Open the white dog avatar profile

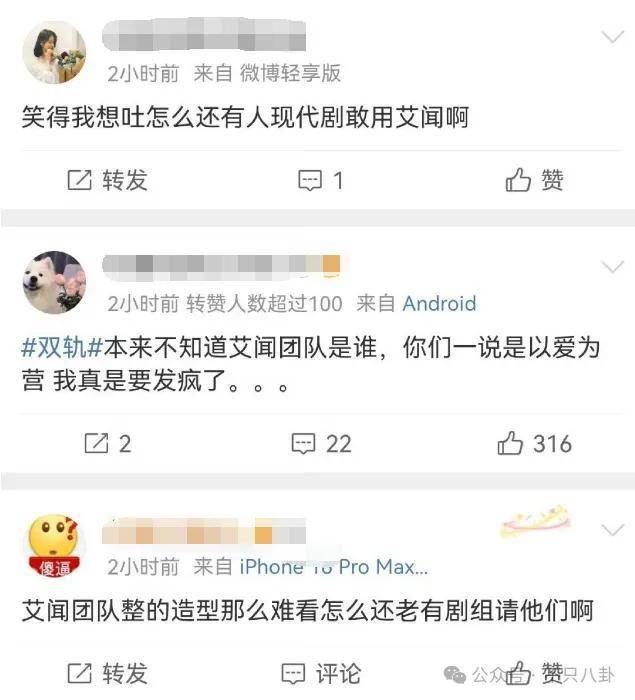54,283
